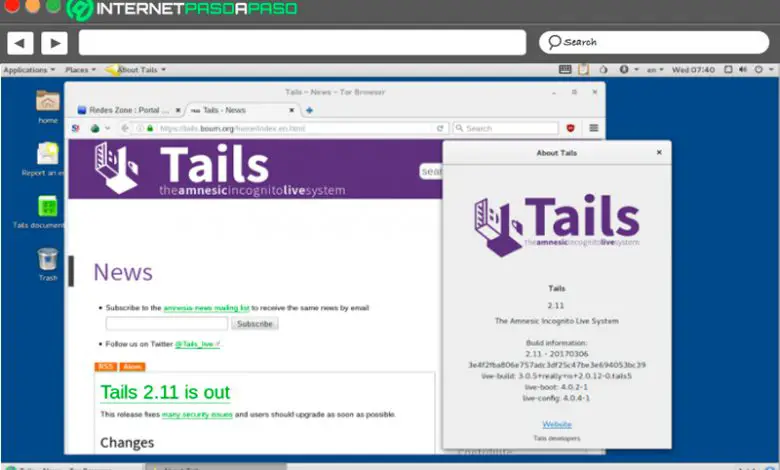Screen dimensions: 780x470
Task: Click the Changes heading text
Action: (127, 443)
